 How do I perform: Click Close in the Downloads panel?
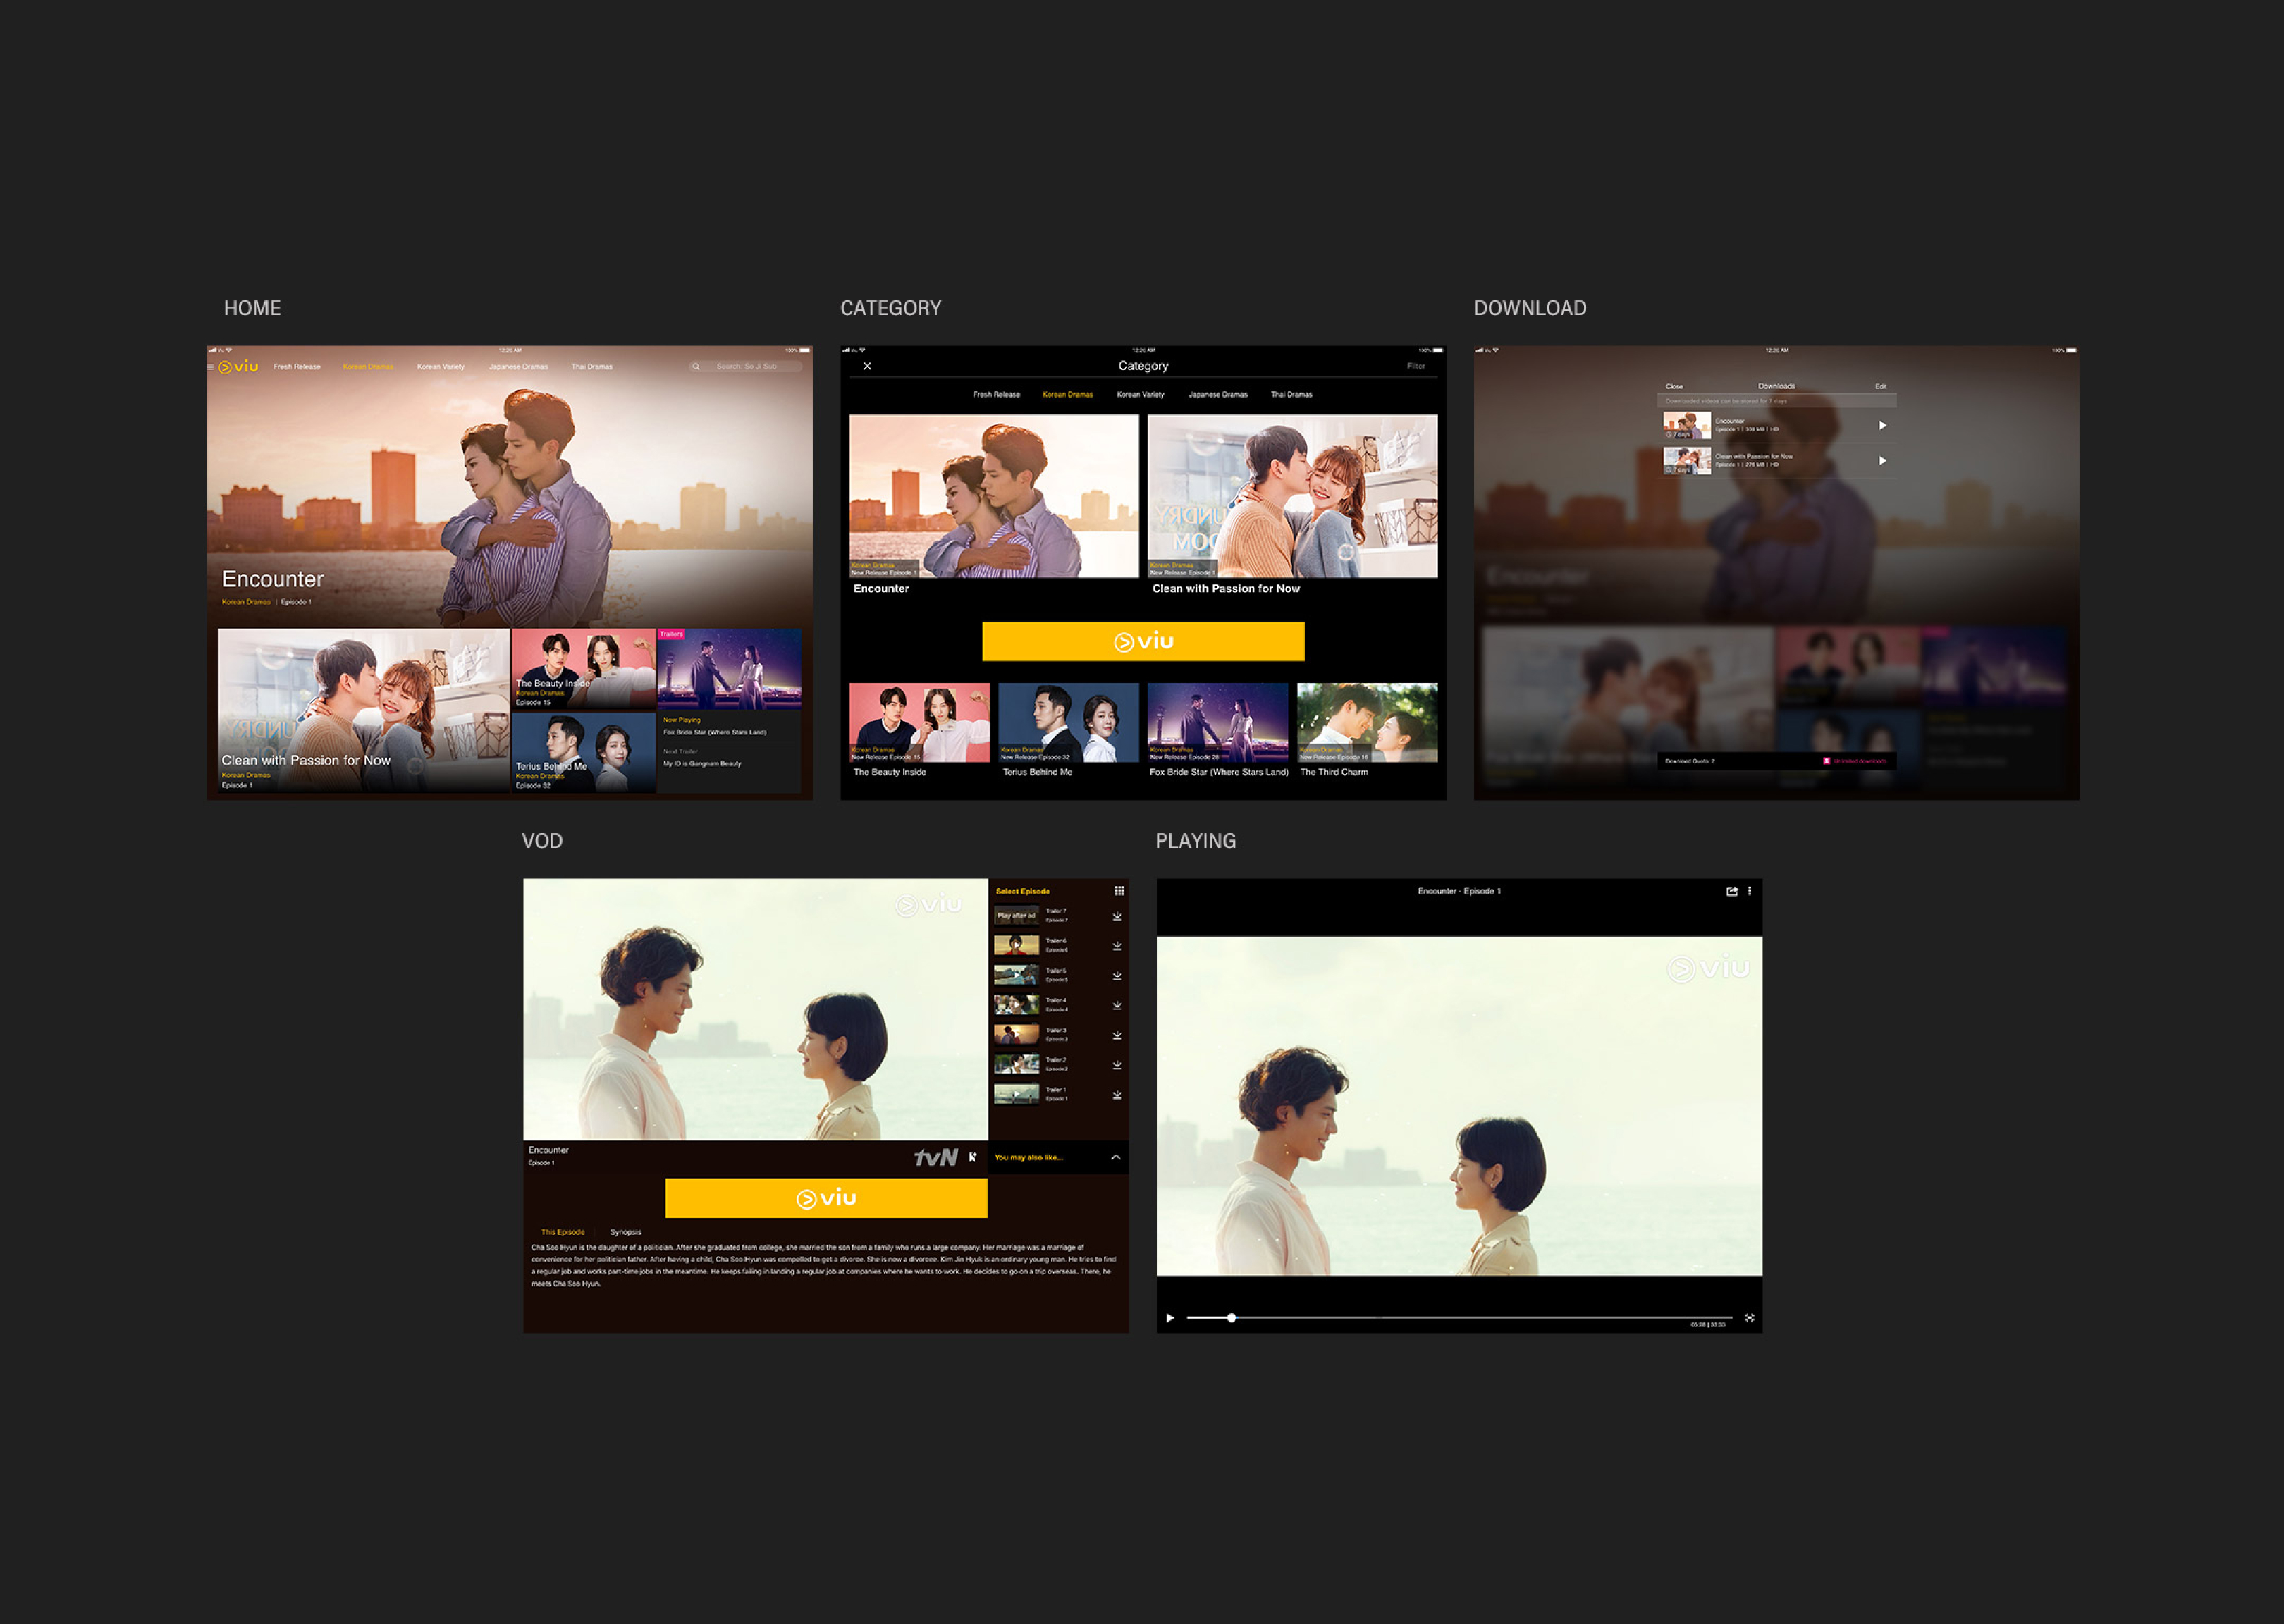(x=1674, y=386)
